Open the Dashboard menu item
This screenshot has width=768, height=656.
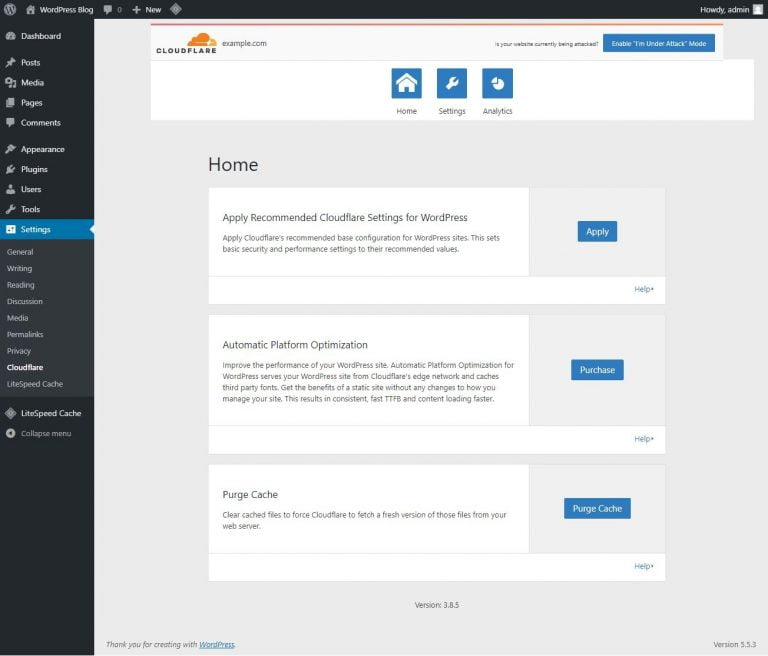(41, 36)
